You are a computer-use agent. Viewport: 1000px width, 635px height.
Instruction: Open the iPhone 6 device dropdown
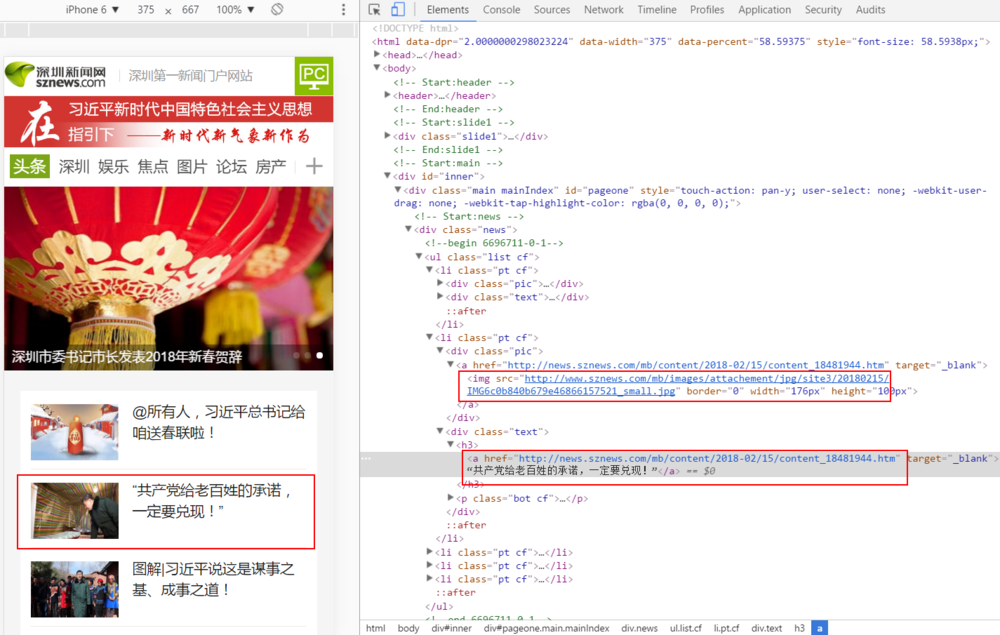tap(92, 10)
